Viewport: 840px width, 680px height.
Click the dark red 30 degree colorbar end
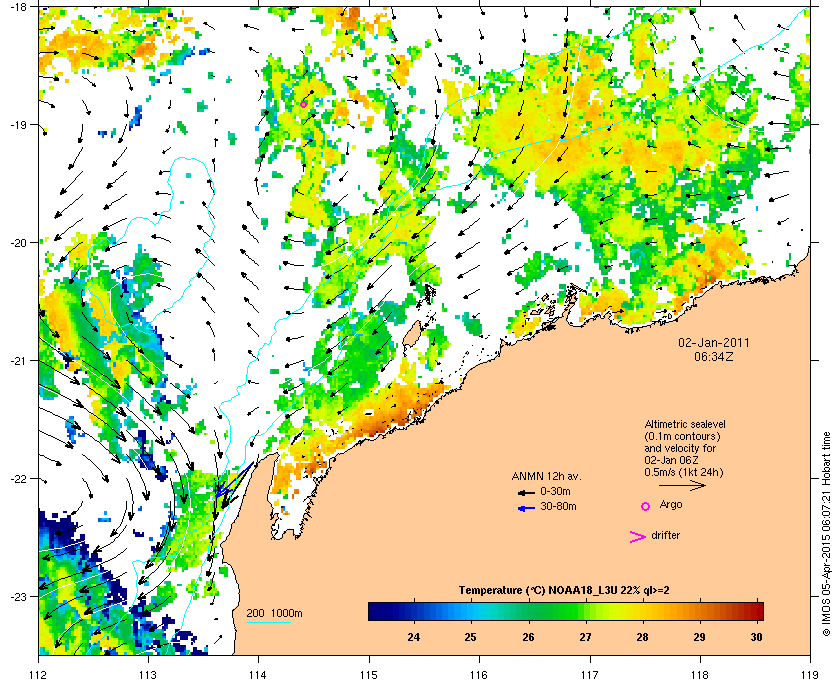[x=756, y=611]
